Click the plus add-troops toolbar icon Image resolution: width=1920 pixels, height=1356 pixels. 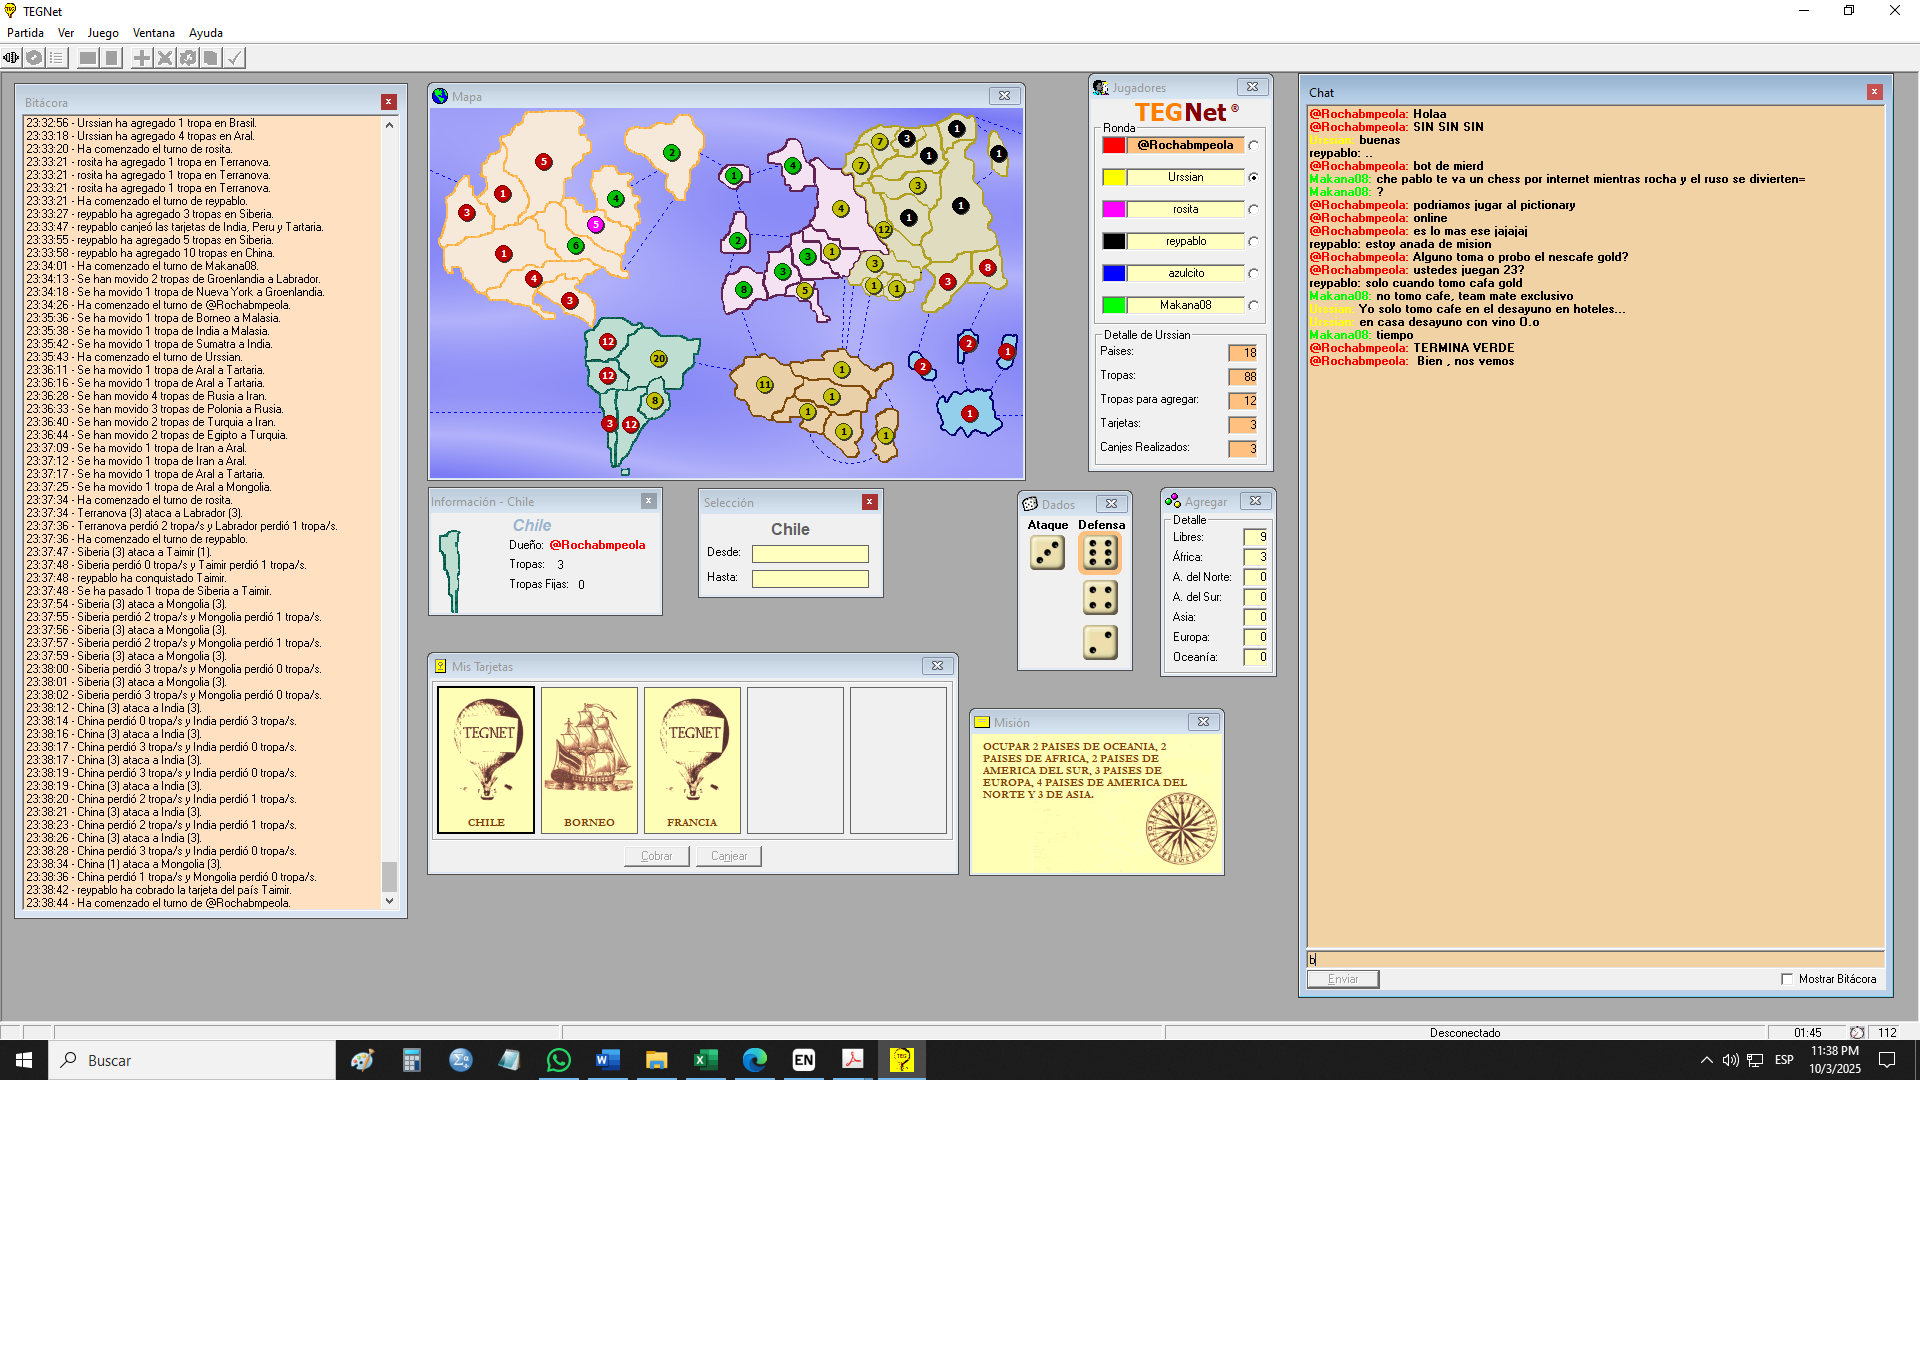pyautogui.click(x=142, y=58)
